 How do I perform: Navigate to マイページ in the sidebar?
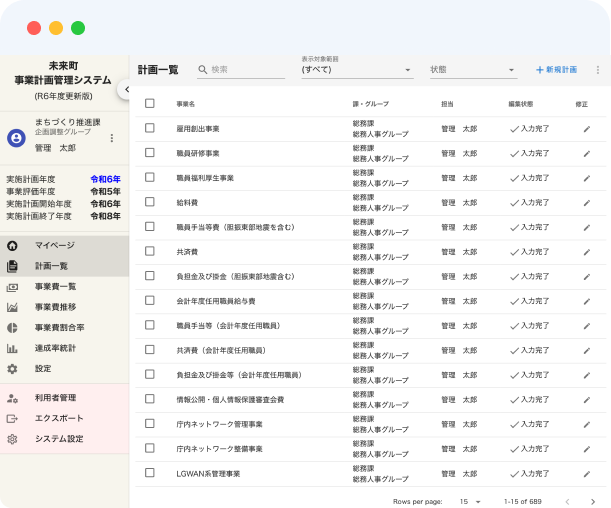pyautogui.click(x=54, y=245)
